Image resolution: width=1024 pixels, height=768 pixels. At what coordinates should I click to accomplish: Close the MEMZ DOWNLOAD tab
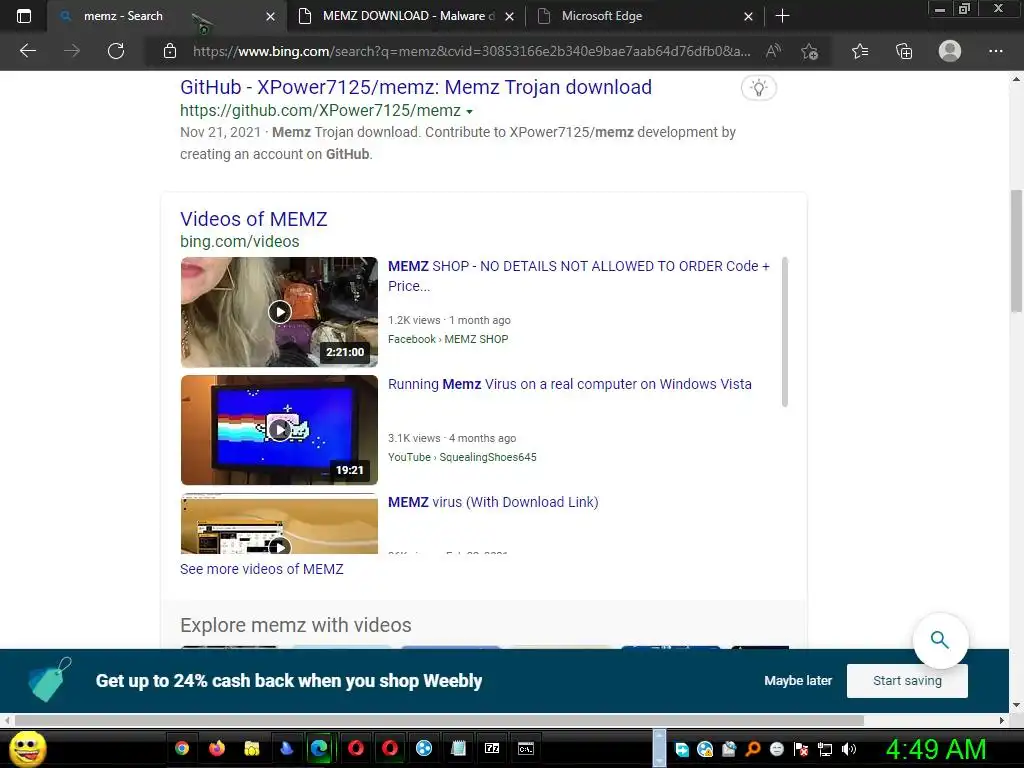509,17
